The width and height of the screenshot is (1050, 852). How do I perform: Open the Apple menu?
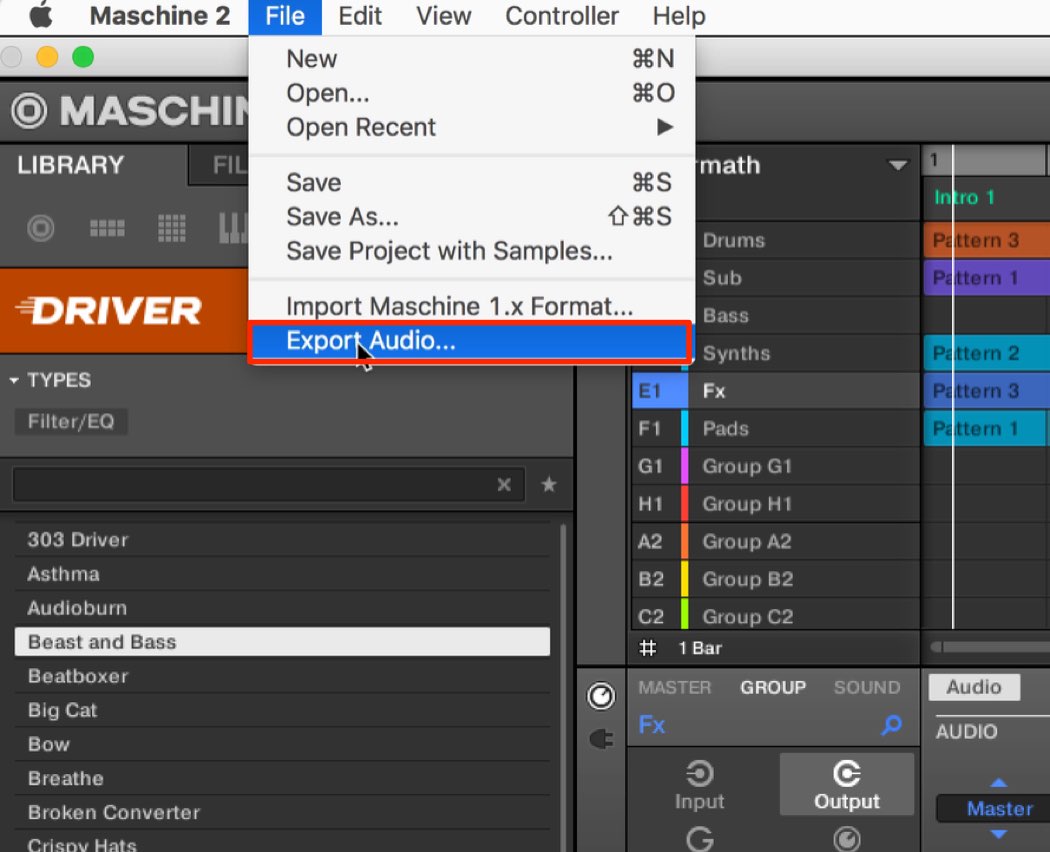coord(41,15)
